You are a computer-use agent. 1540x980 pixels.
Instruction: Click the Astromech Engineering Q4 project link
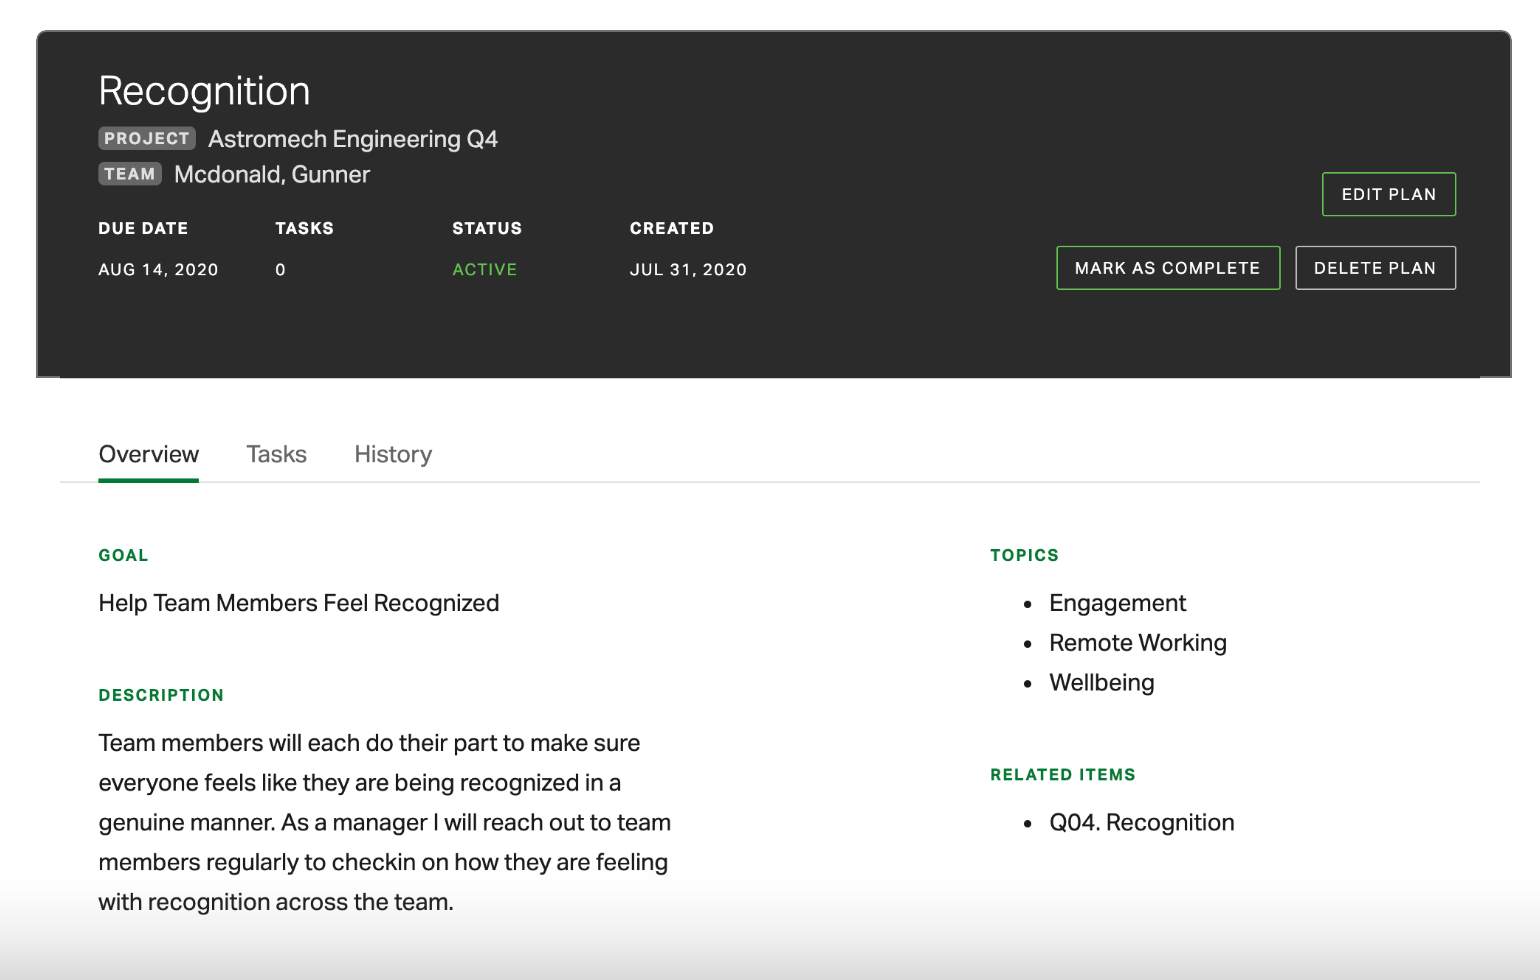click(x=351, y=139)
